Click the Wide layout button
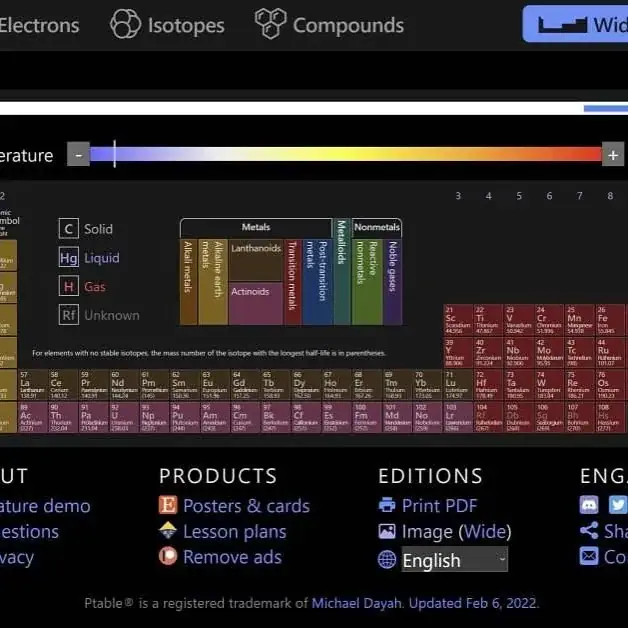This screenshot has height=628, width=628. pos(575,24)
